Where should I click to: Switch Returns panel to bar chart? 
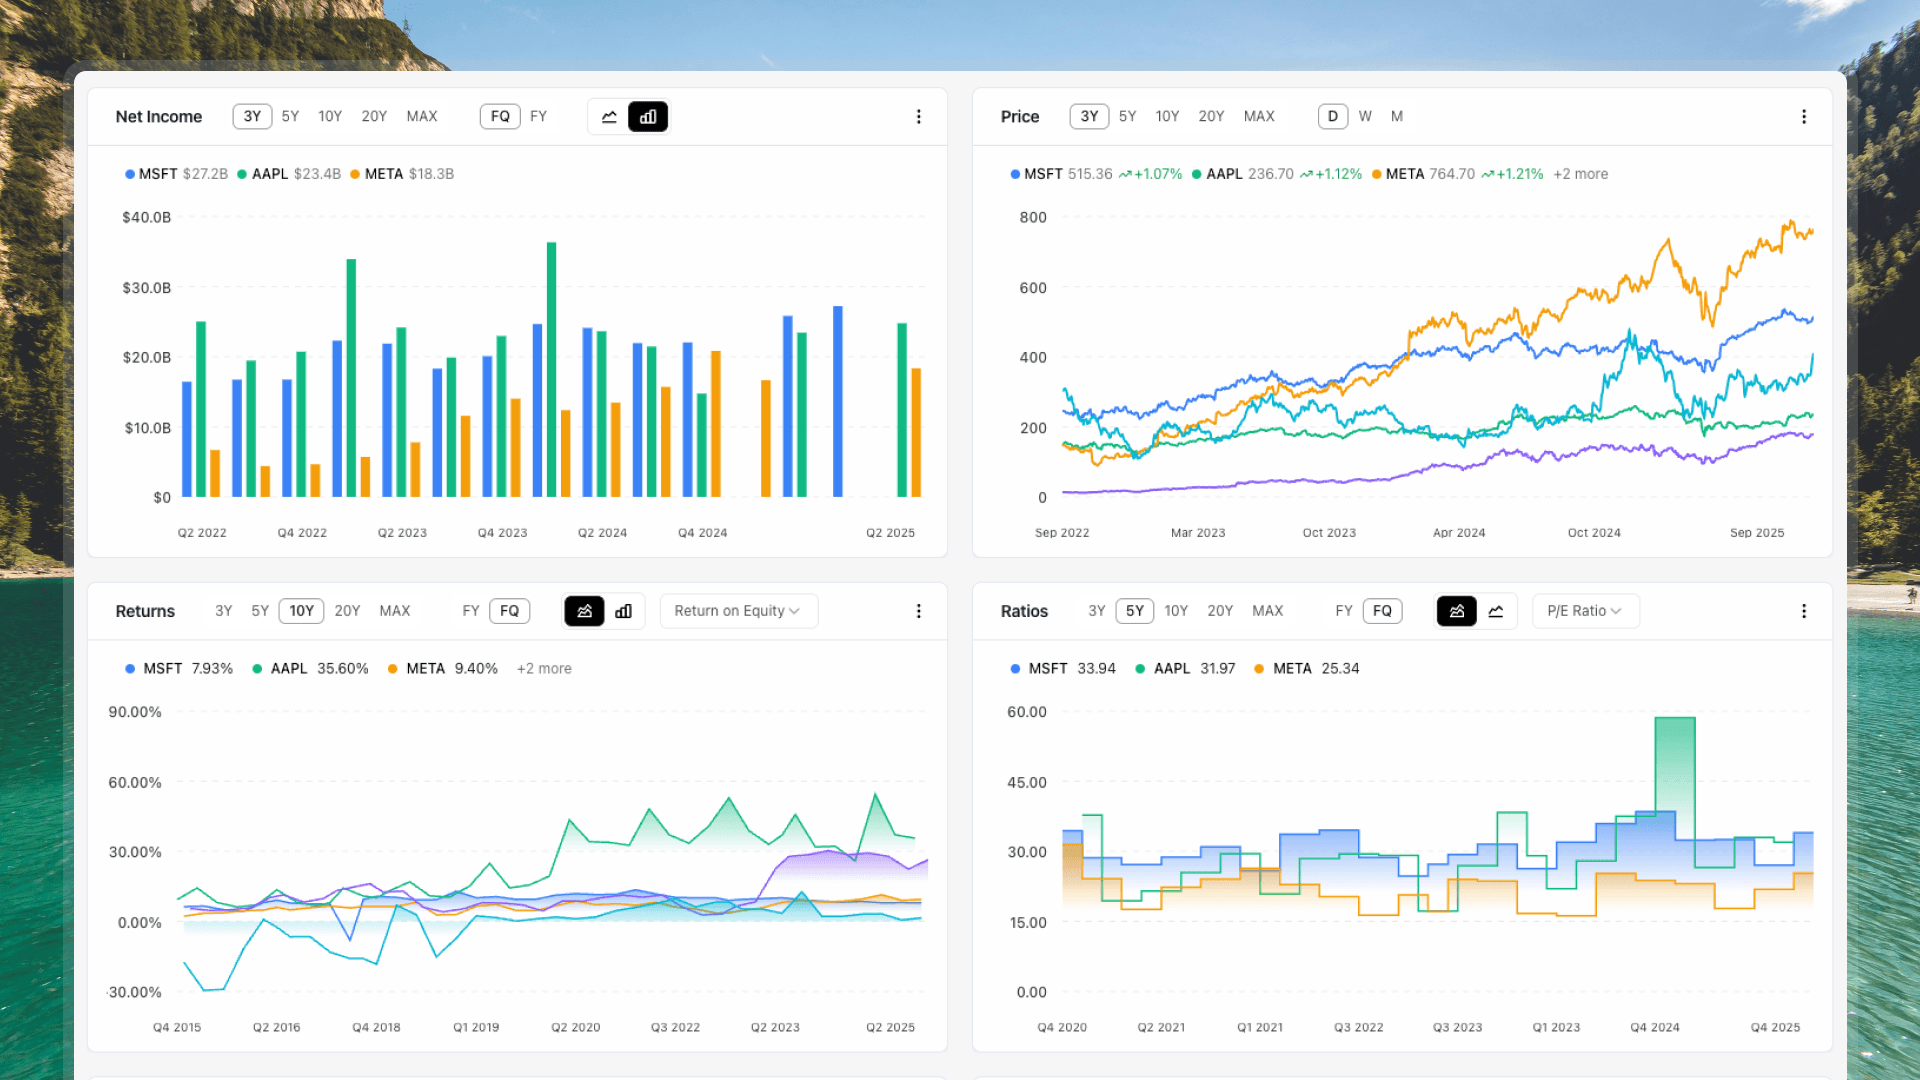pyautogui.click(x=624, y=611)
